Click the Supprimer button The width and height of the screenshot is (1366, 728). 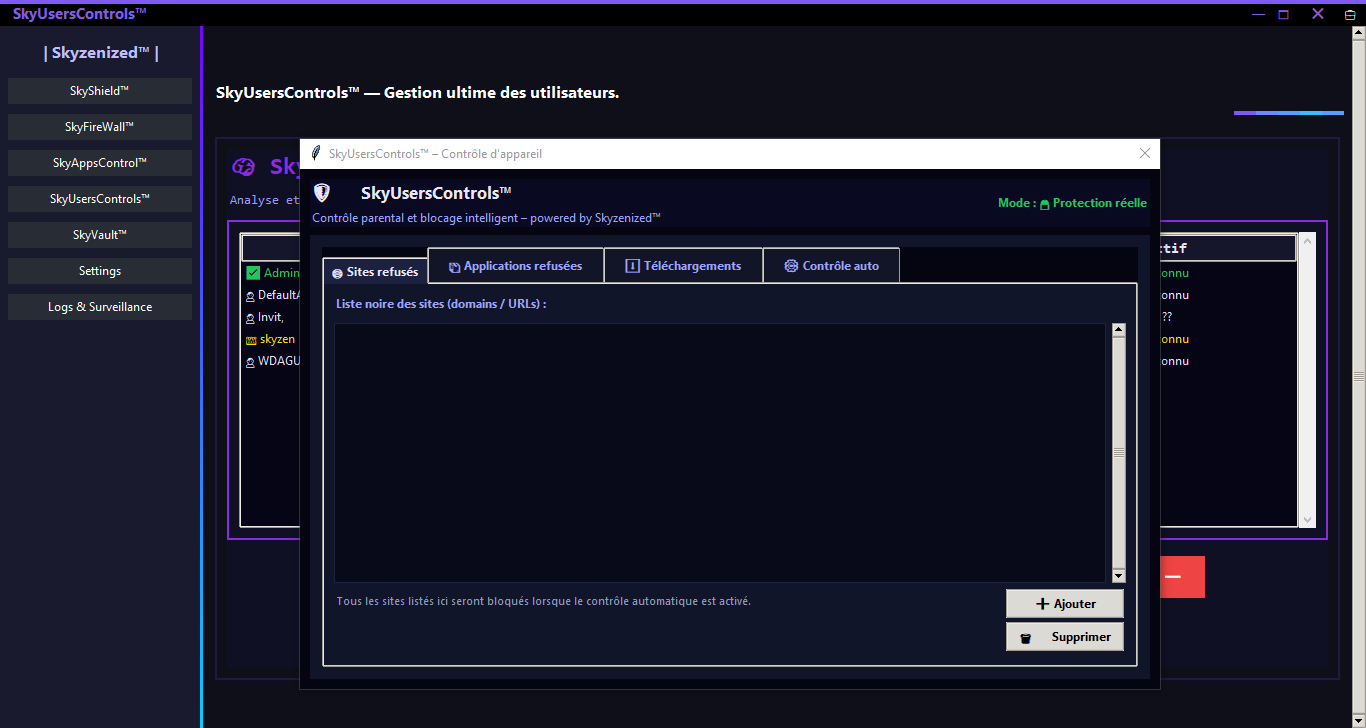(x=1065, y=637)
